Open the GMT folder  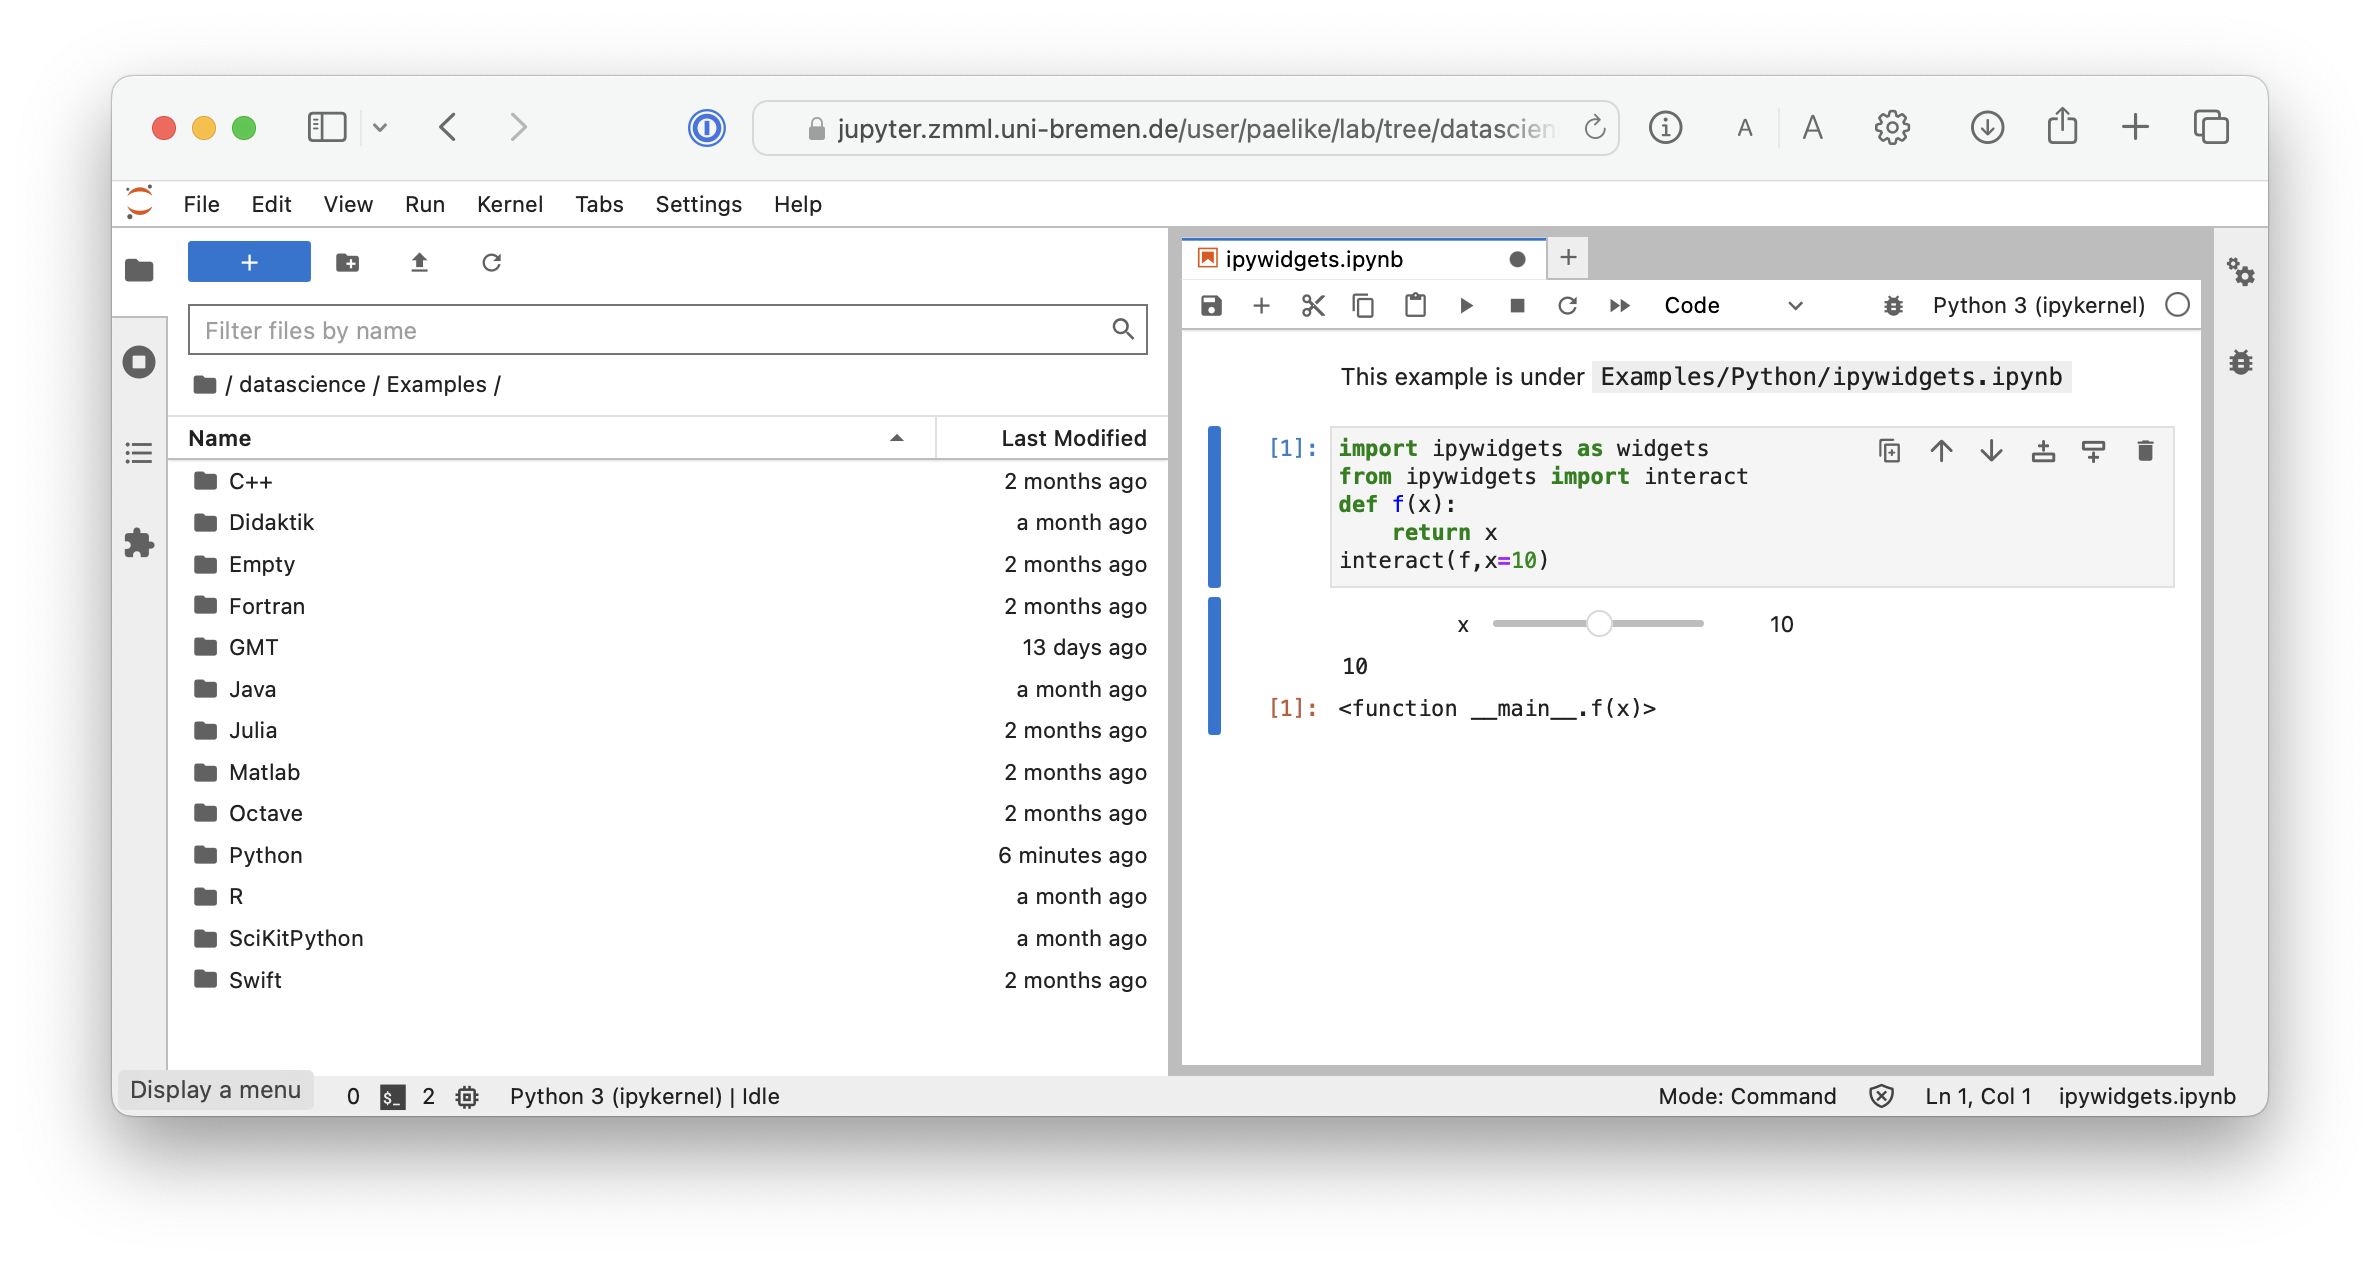[x=667, y=647]
